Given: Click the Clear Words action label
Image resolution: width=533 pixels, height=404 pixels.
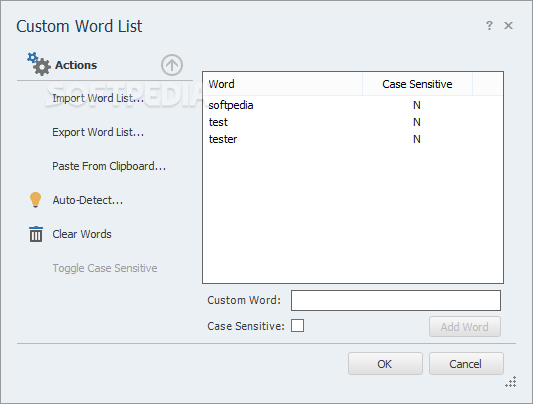Looking at the screenshot, I should click(82, 234).
